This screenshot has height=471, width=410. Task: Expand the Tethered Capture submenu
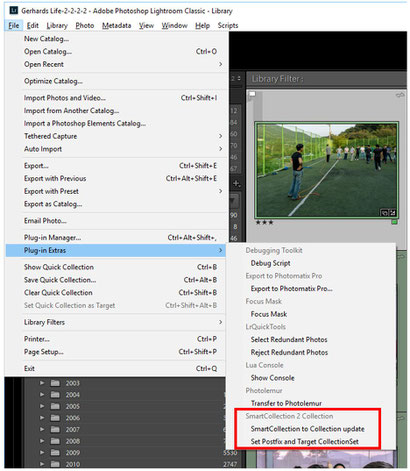[117, 136]
